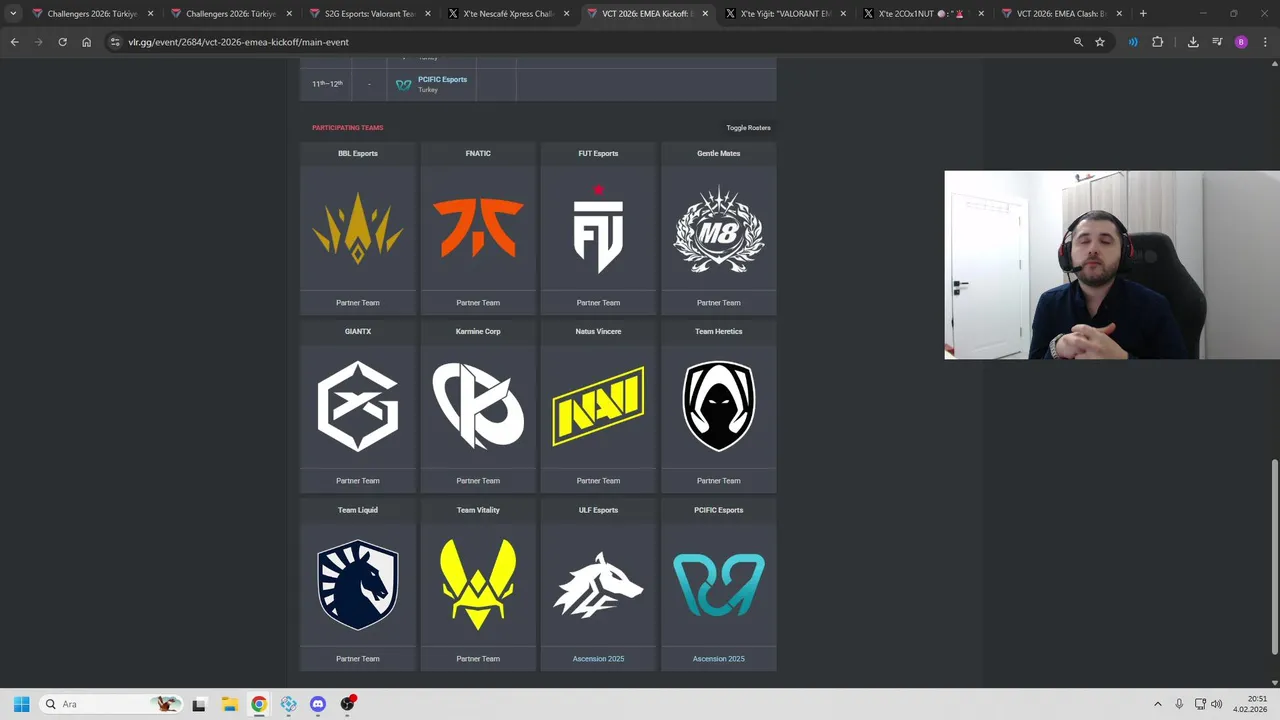Expand the system tray hidden icons chevron
The width and height of the screenshot is (1280, 720).
[x=1158, y=704]
